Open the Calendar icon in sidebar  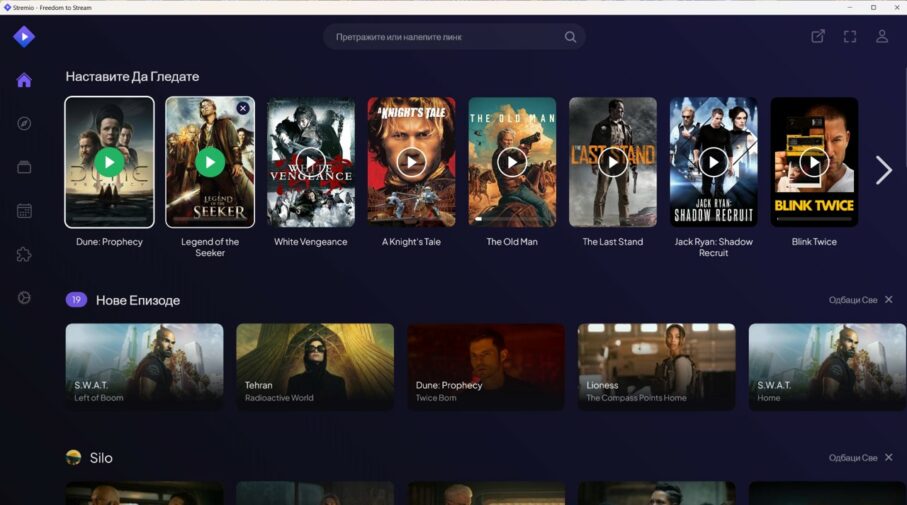[24, 211]
